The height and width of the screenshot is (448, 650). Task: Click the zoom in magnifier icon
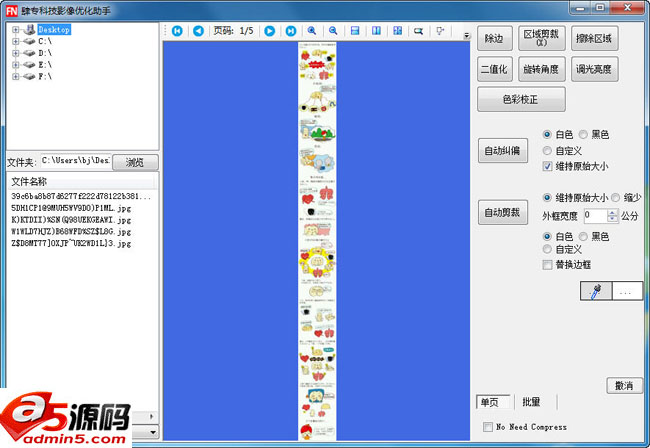click(312, 31)
